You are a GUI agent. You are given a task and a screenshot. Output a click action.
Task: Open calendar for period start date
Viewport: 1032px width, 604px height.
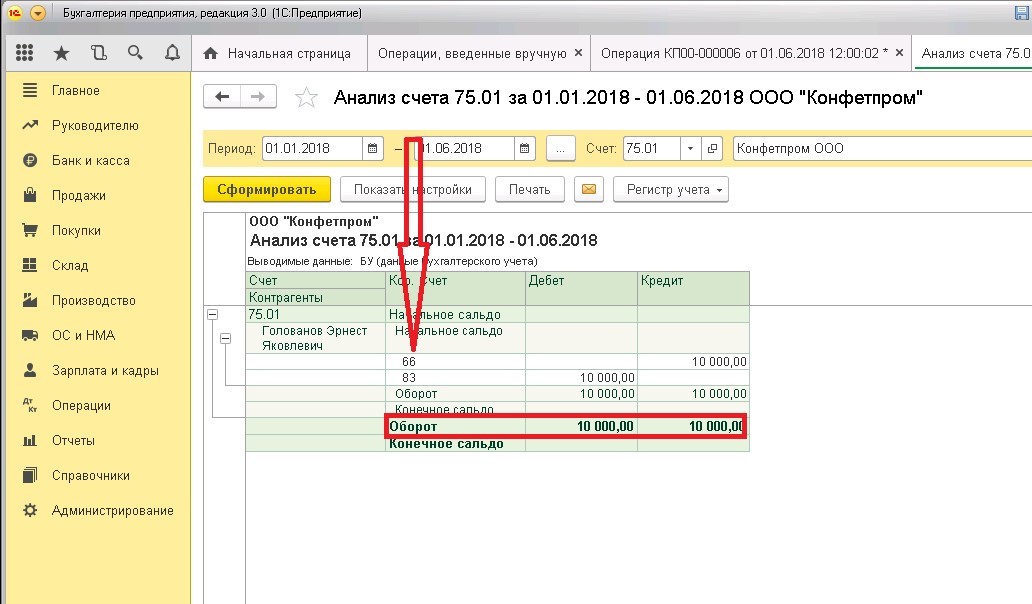click(372, 148)
